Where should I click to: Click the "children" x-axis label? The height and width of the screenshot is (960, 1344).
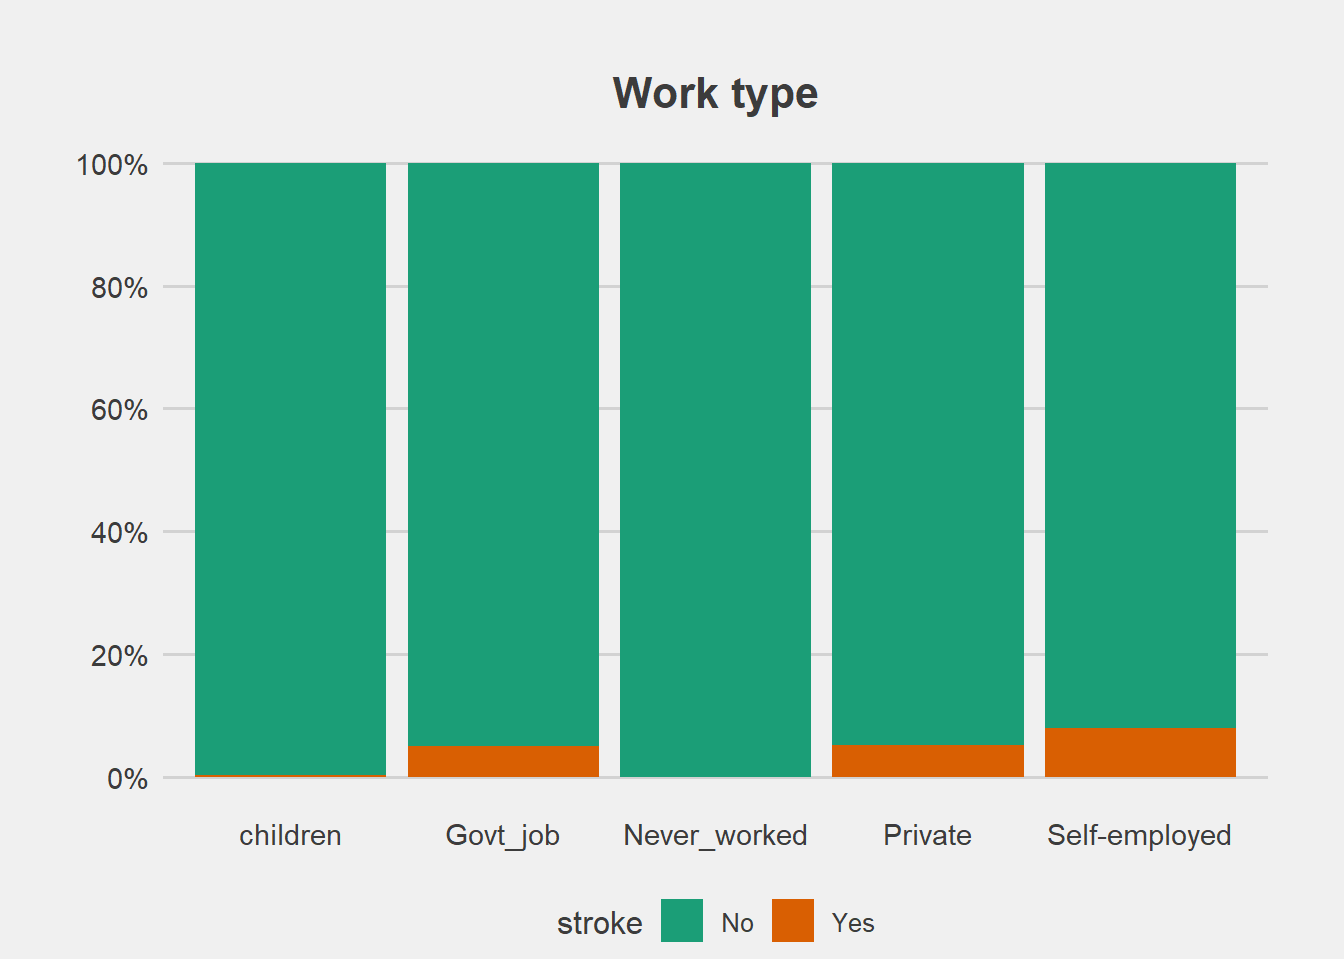(x=290, y=835)
